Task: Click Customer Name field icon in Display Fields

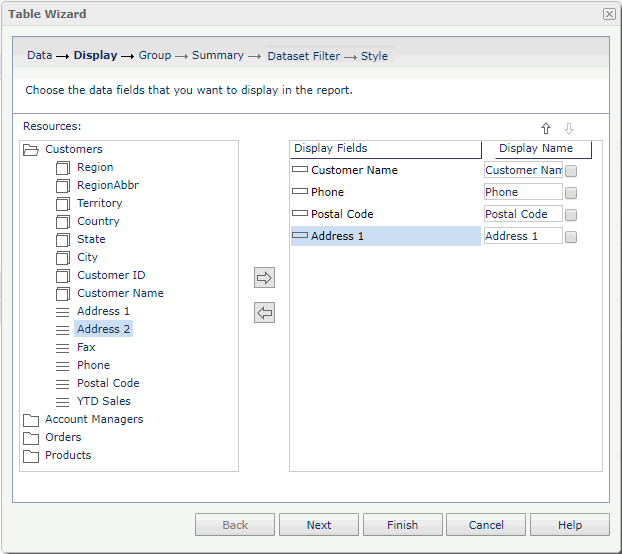Action: (x=300, y=169)
